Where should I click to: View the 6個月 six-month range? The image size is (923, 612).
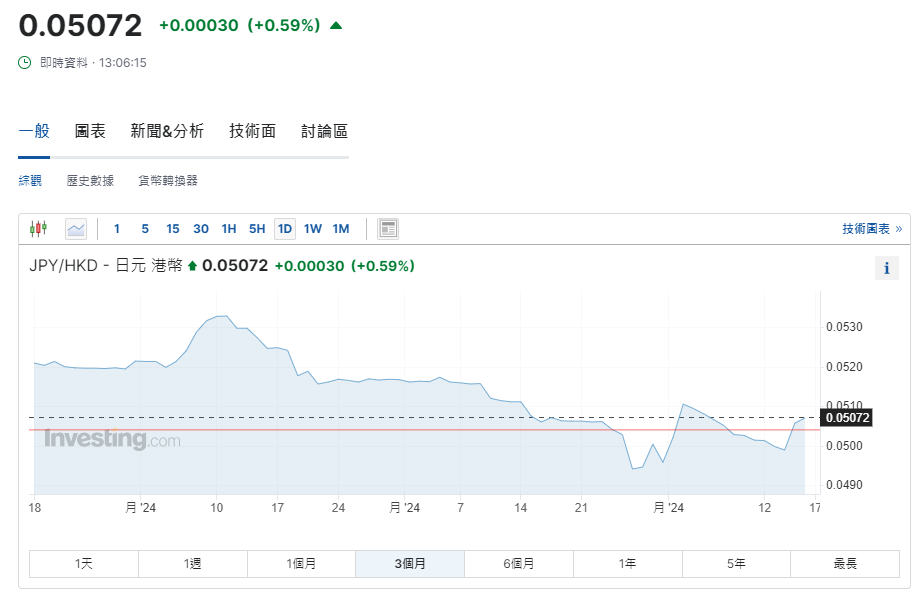coord(519,563)
